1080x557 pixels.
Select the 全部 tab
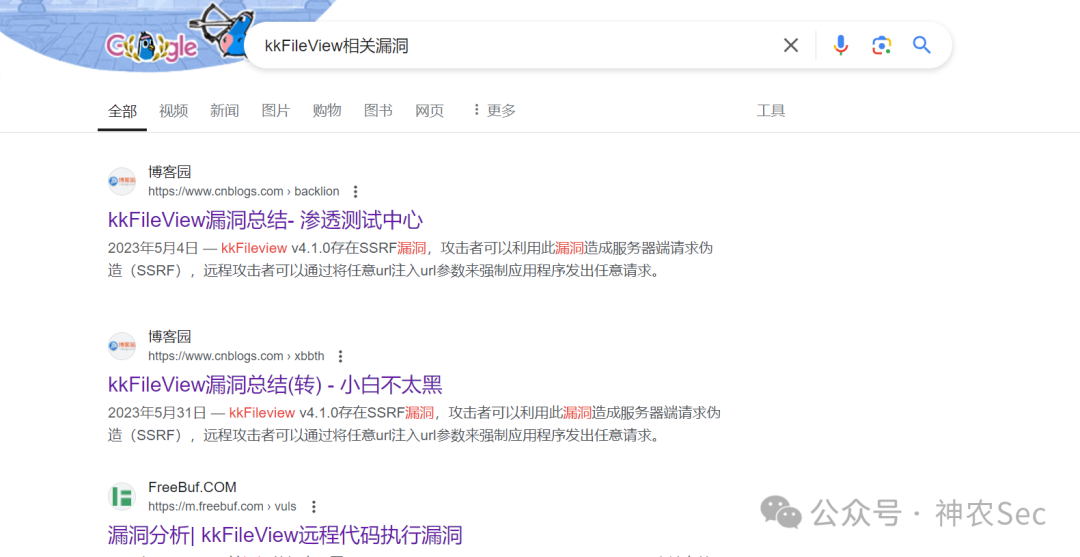tap(123, 111)
